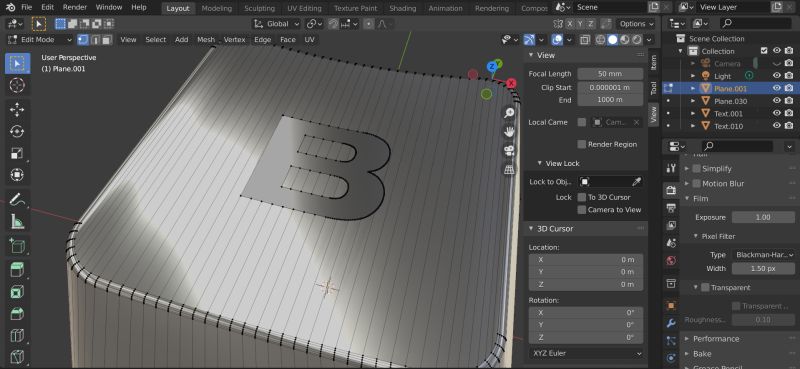
Task: Switch to edge select mode
Action: pyautogui.click(x=95, y=40)
